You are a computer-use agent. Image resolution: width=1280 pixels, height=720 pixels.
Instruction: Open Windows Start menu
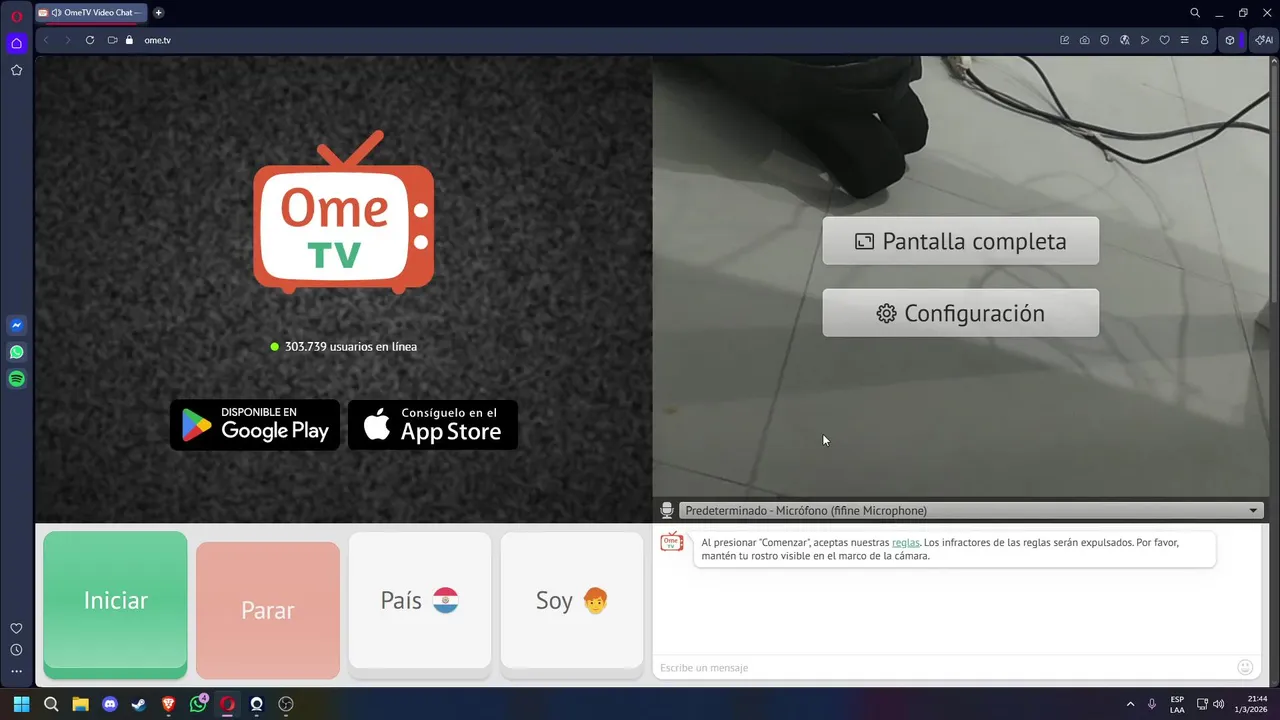21,704
